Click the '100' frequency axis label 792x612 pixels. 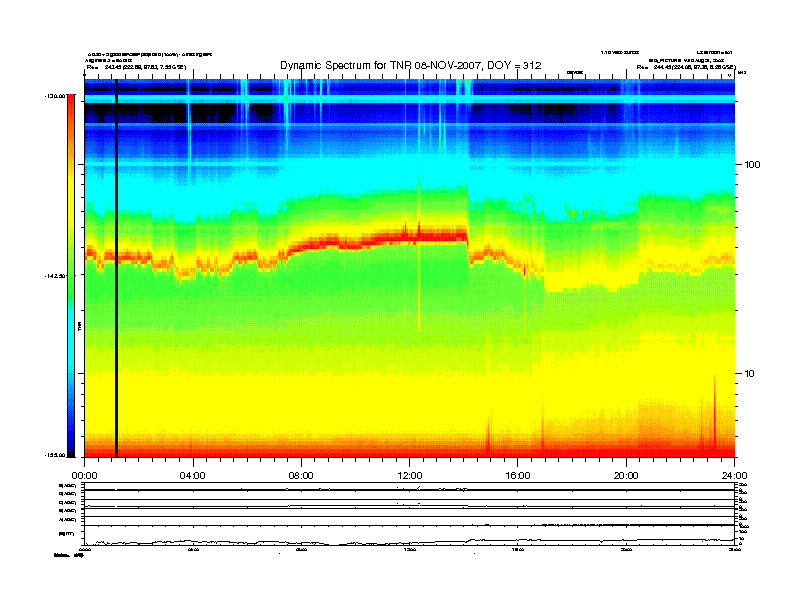coord(752,165)
